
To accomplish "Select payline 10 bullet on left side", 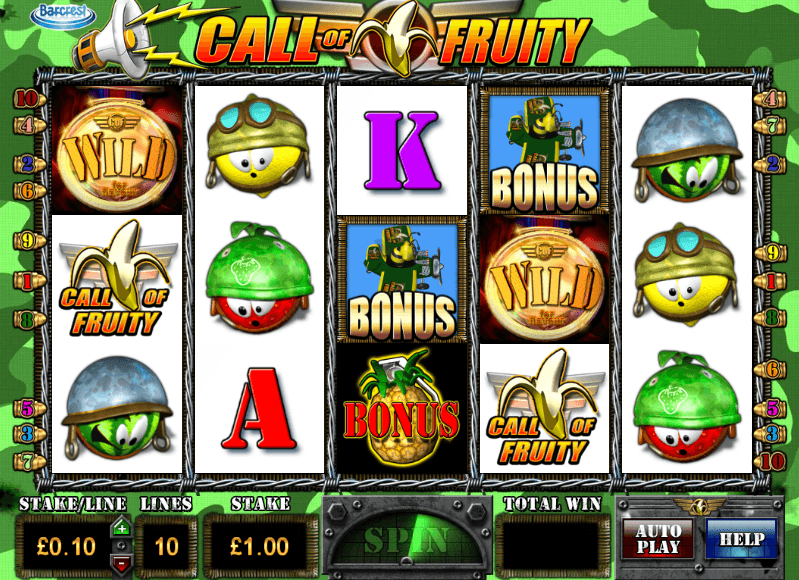I will [x=29, y=98].
